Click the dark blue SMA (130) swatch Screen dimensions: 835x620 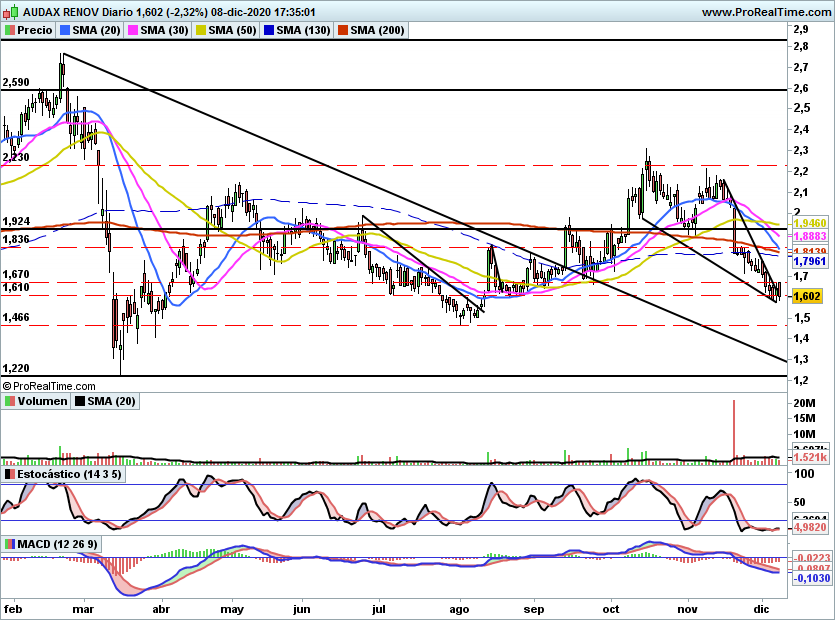pos(269,30)
